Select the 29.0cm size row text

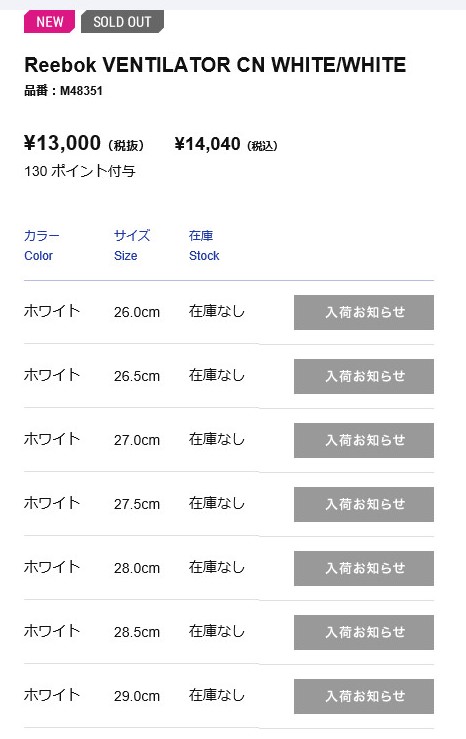pos(137,696)
